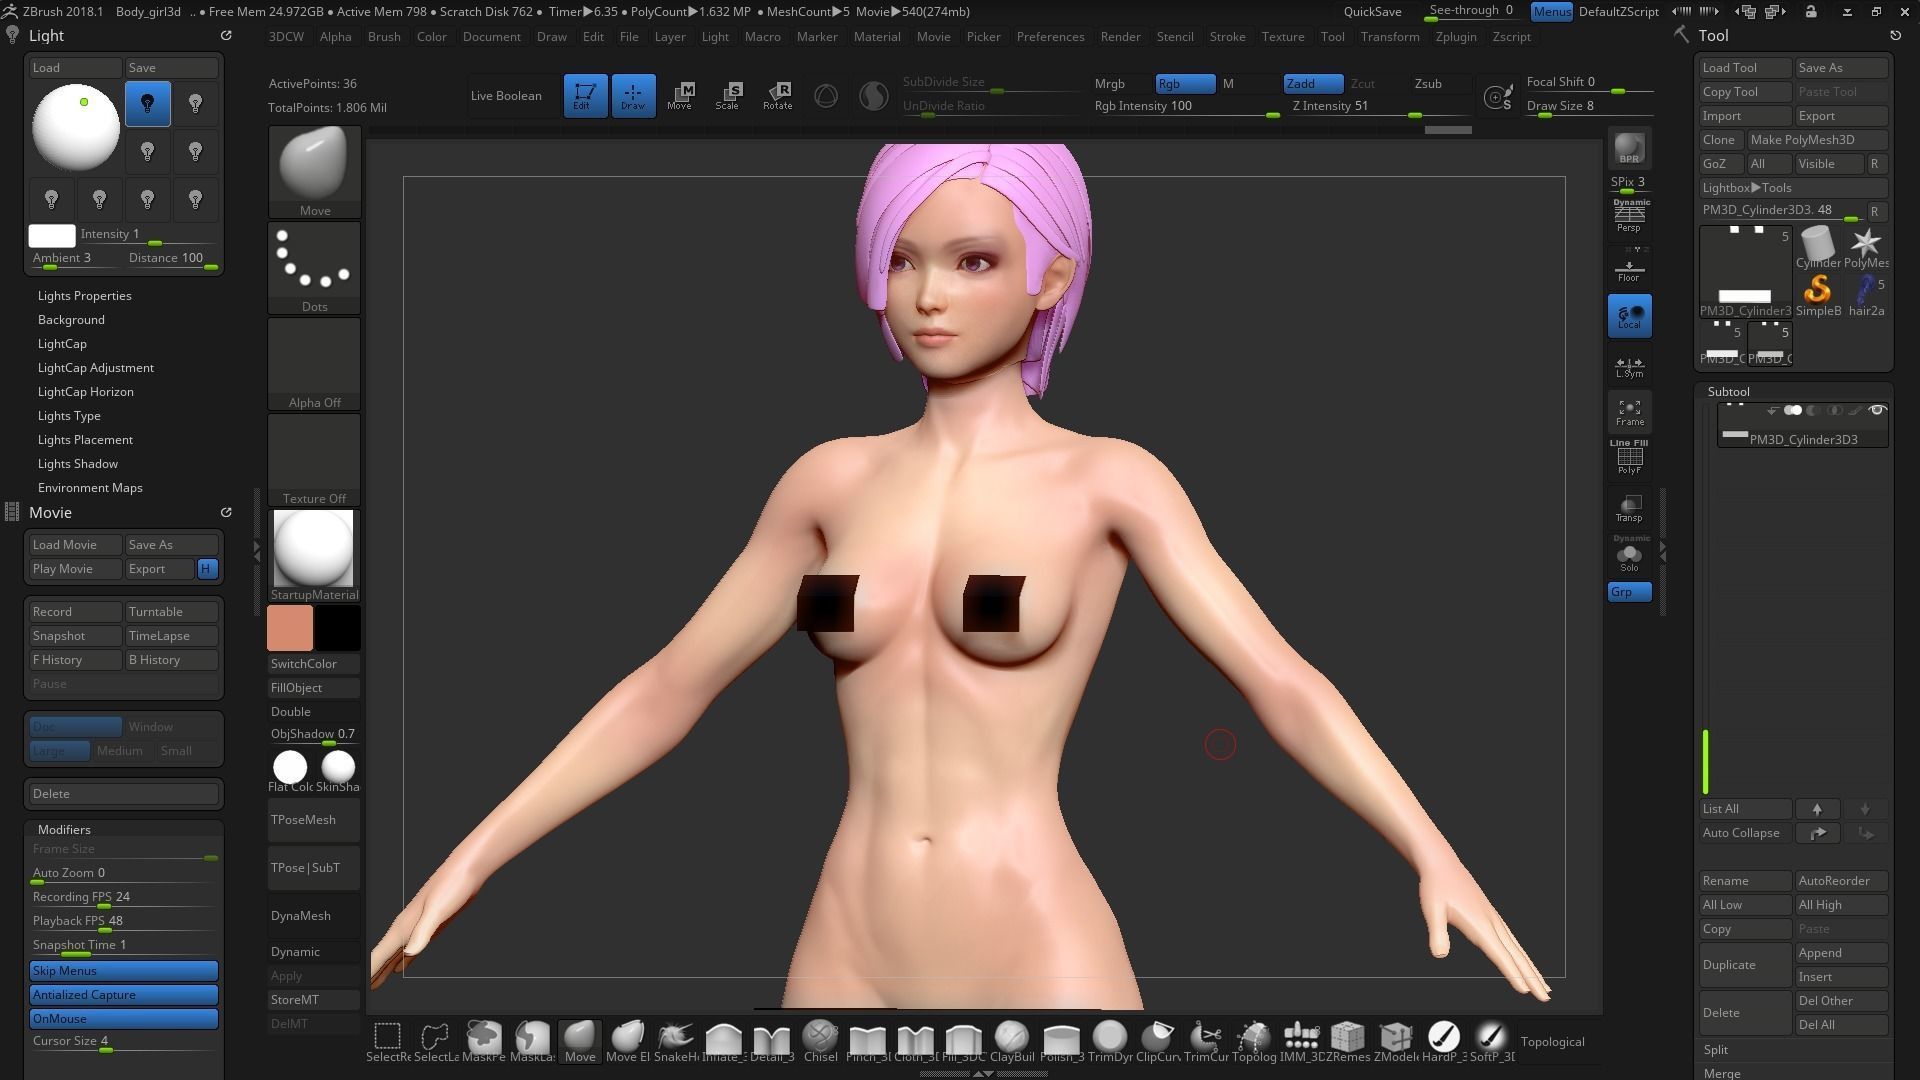Click the Frame view icon
1920x1080 pixels.
click(x=1629, y=412)
